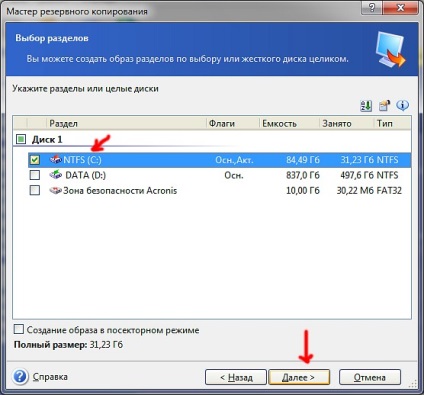The height and width of the screenshot is (395, 424).
Task: Sort by the Раздел column header
Action: coord(126,123)
